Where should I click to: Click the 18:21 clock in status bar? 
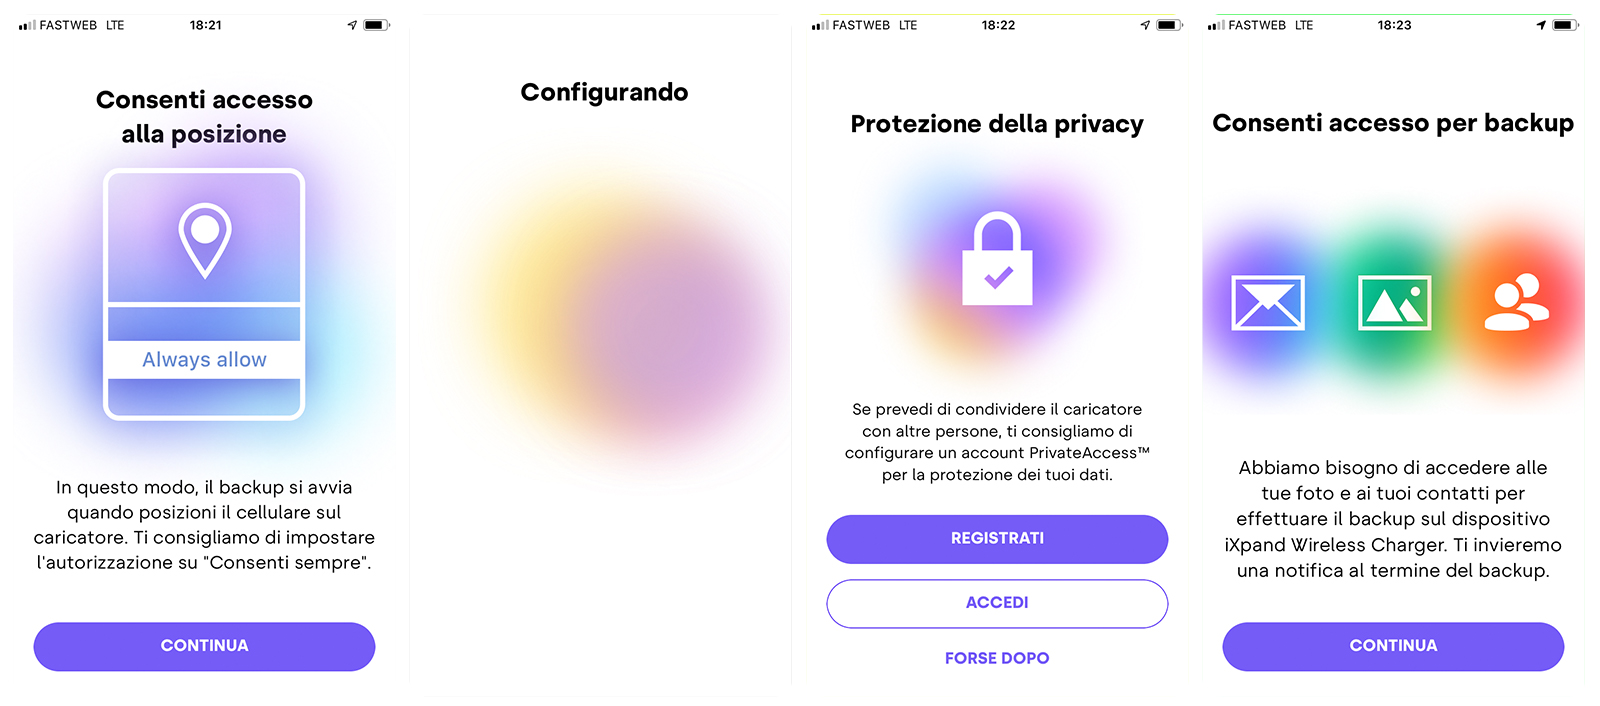(206, 25)
